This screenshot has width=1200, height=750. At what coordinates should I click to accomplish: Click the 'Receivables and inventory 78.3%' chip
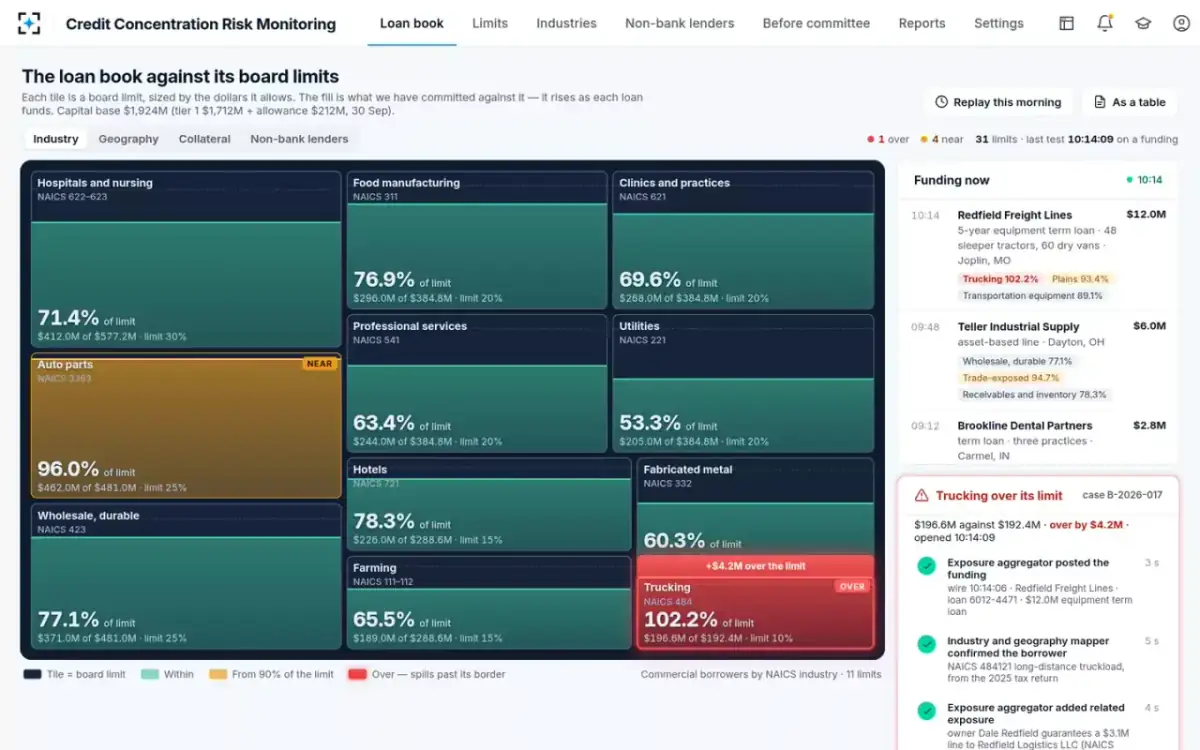click(x=1034, y=395)
